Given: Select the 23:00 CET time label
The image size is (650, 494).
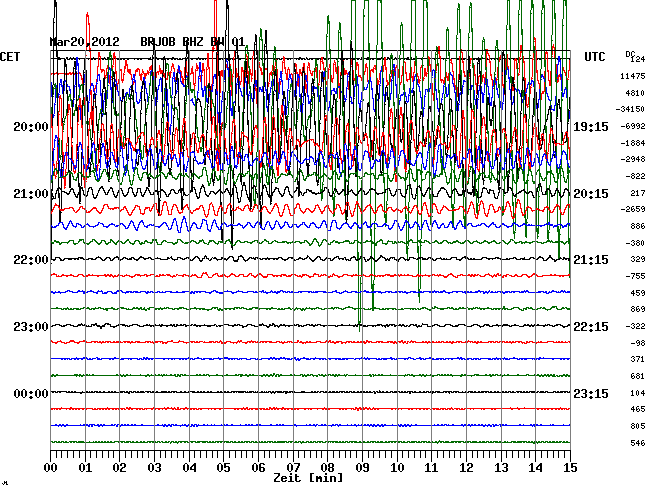Looking at the screenshot, I should coord(31,327).
